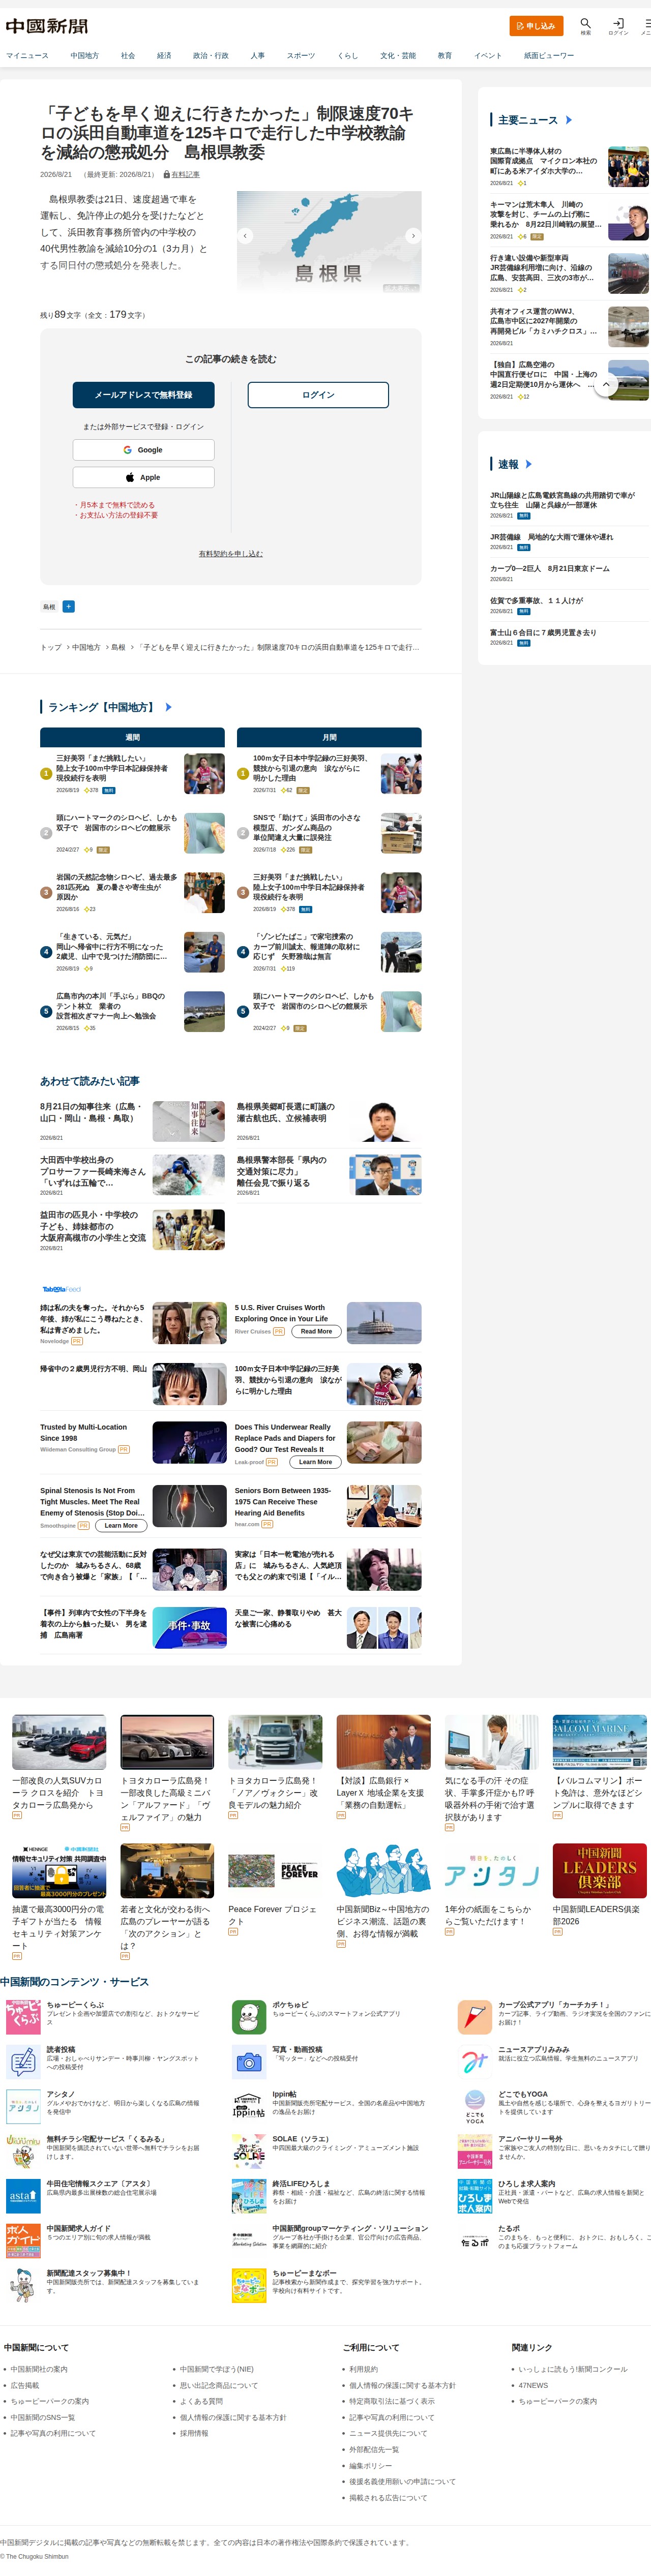Screen dimensions: 651x2576
Task: Open マイニュース in the navigation bar
Action: click(27, 56)
